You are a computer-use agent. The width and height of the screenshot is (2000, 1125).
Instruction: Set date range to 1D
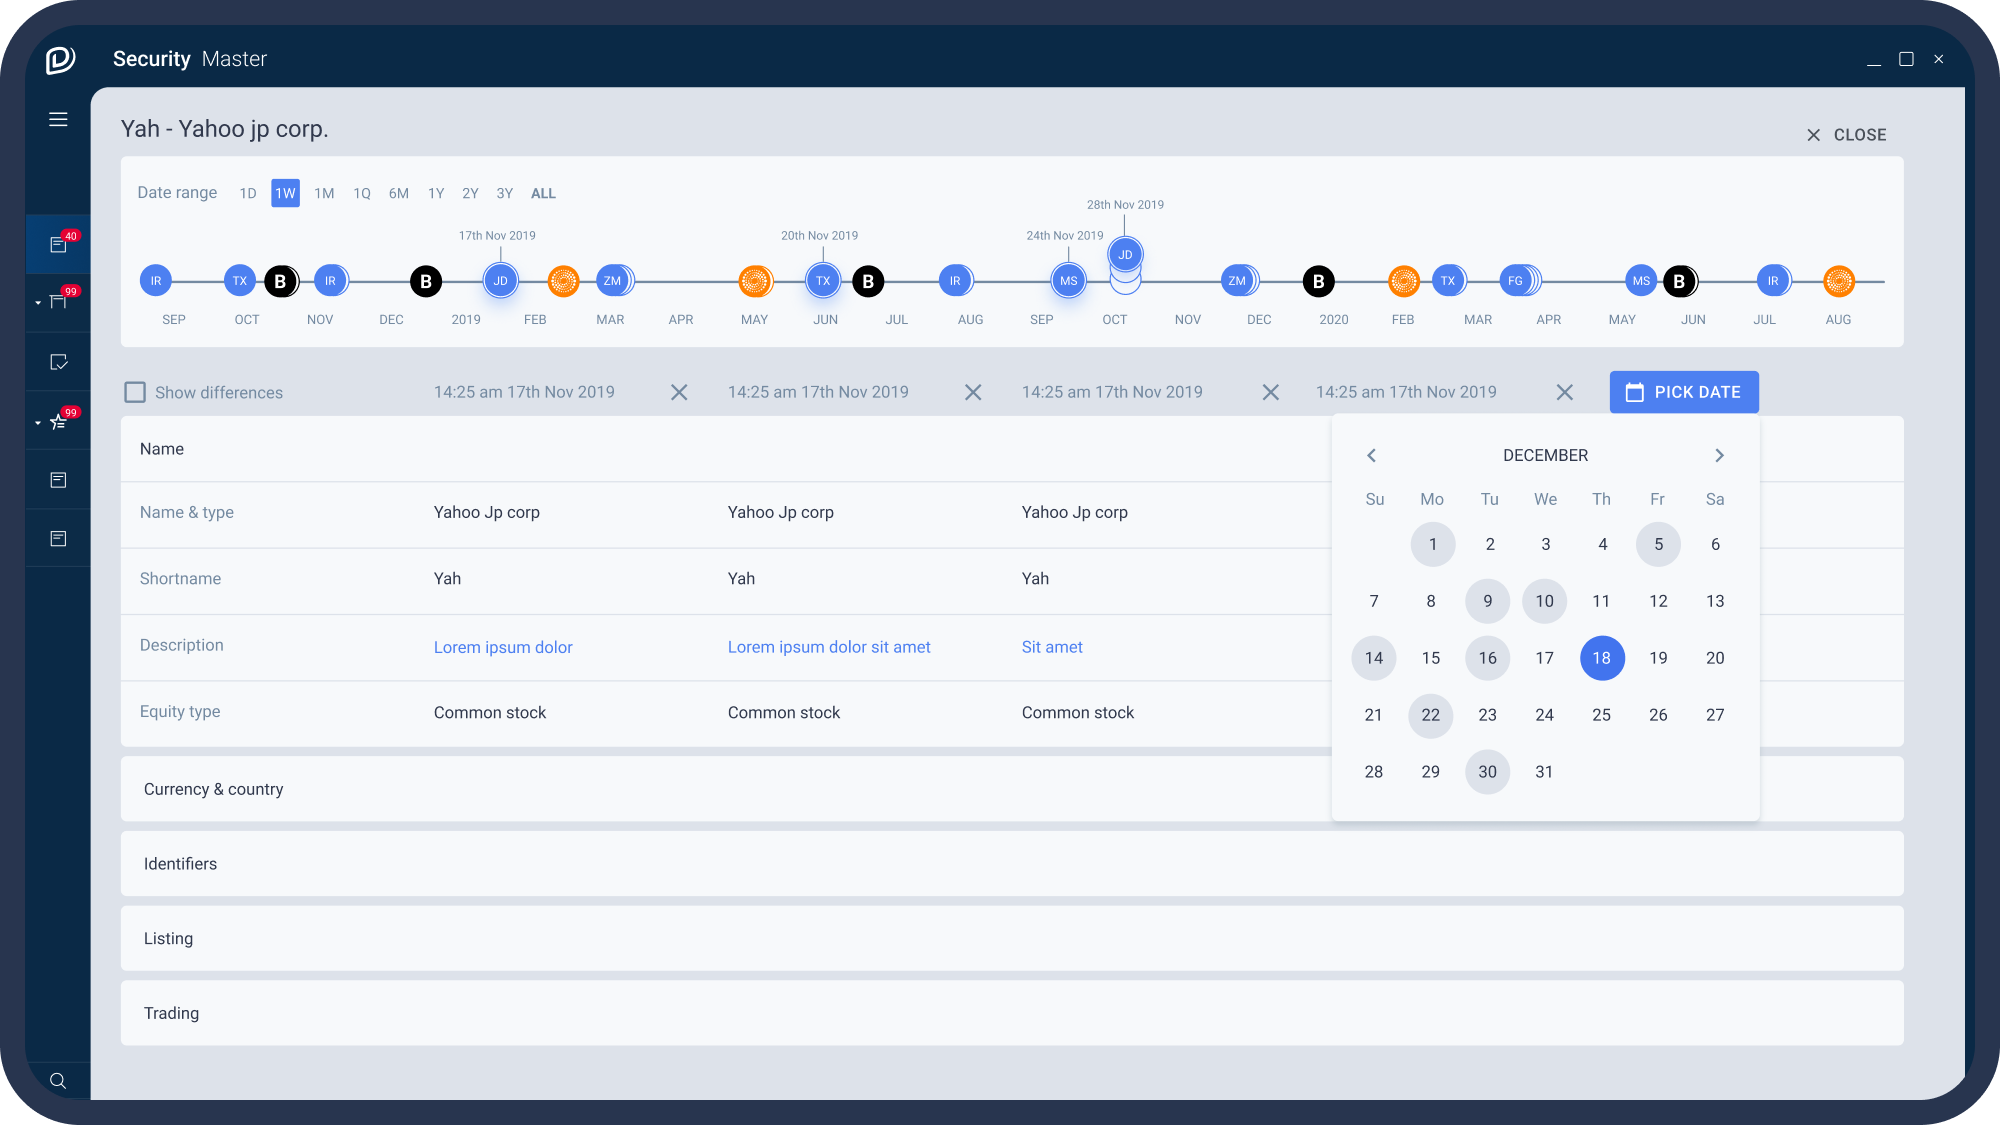point(248,193)
